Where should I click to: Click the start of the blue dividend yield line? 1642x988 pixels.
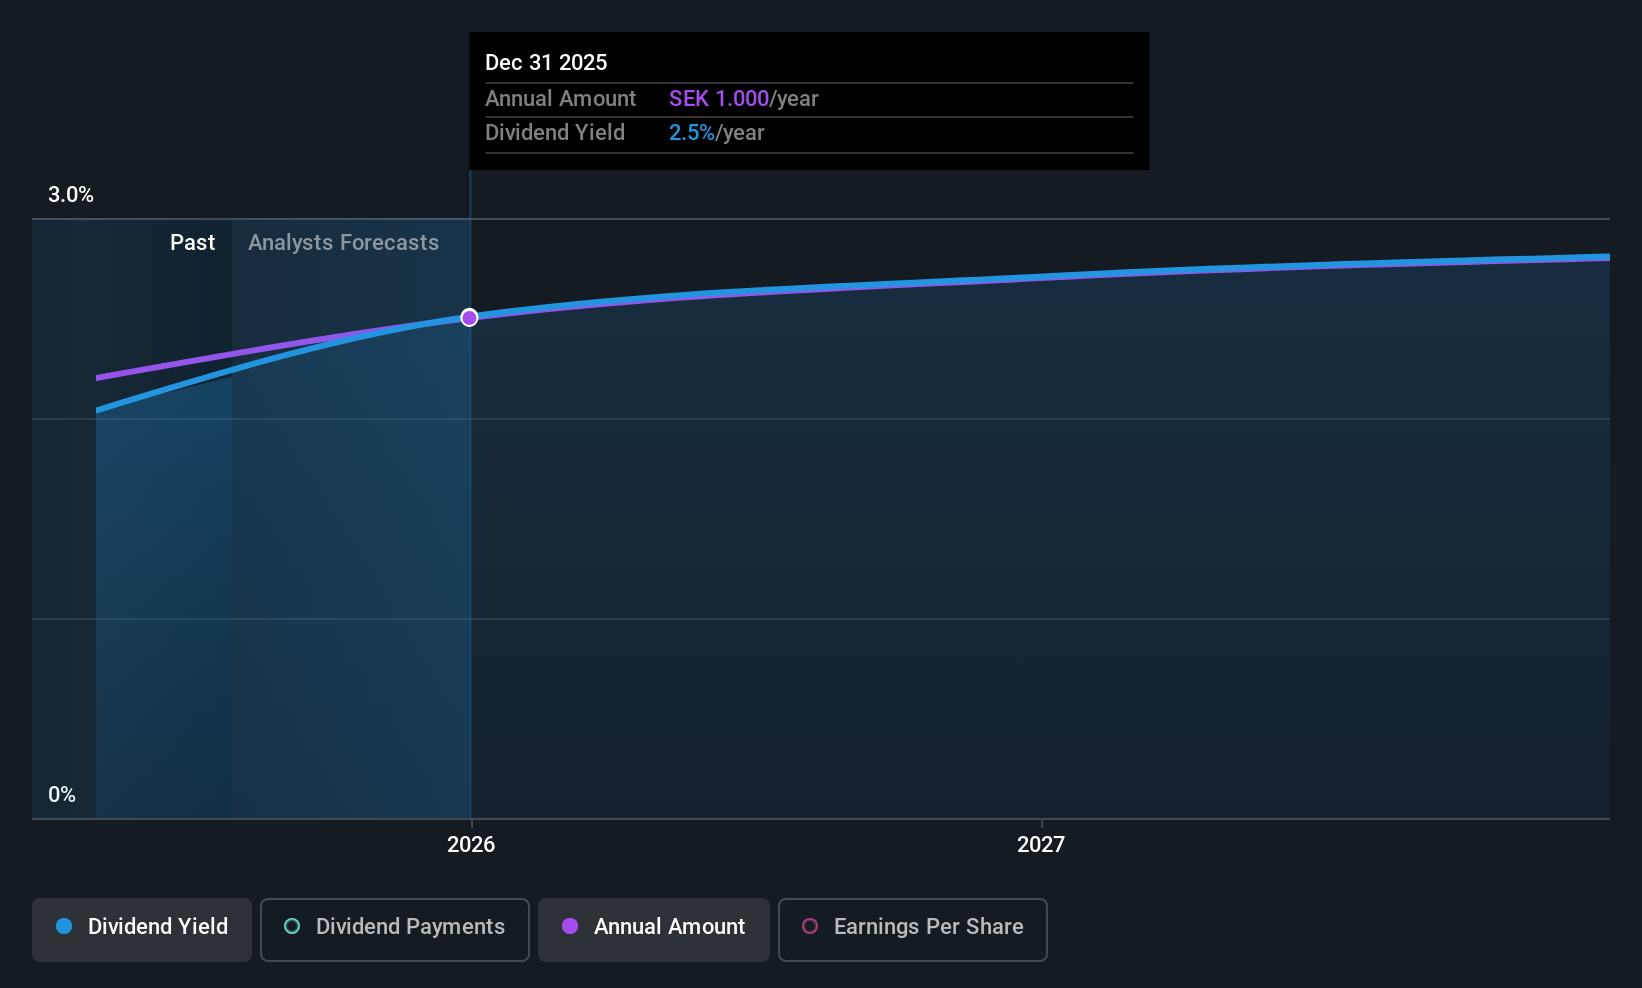pyautogui.click(x=98, y=410)
